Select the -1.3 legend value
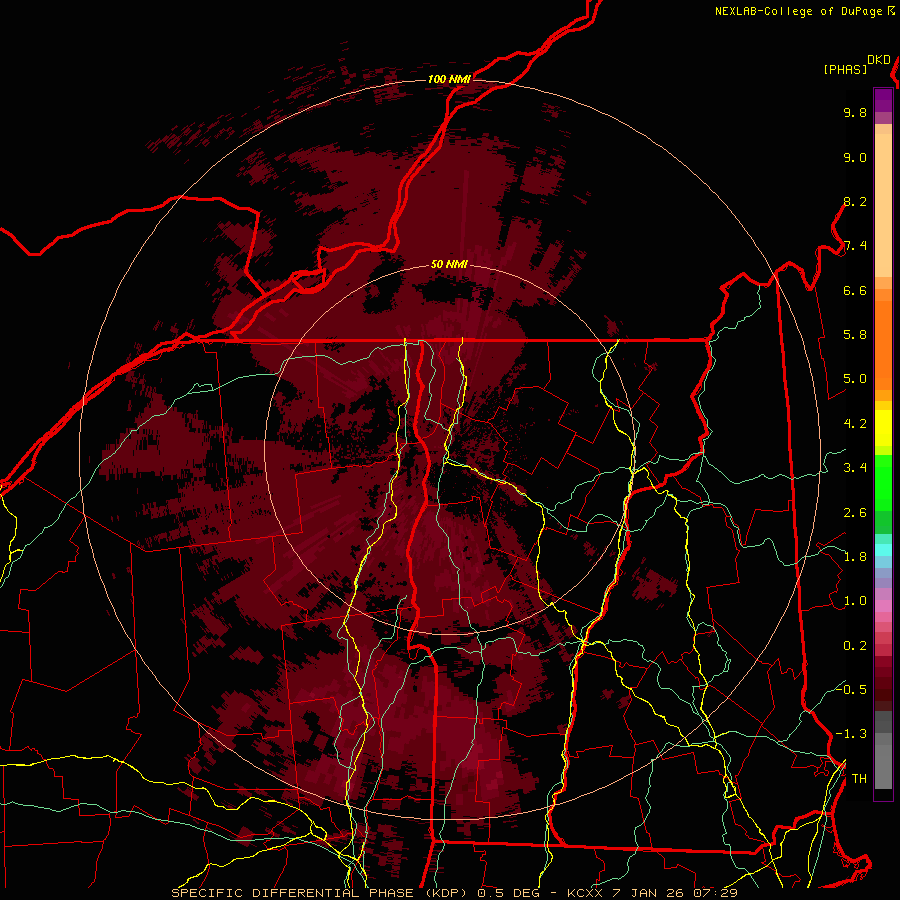The width and height of the screenshot is (900, 900). coord(851,735)
